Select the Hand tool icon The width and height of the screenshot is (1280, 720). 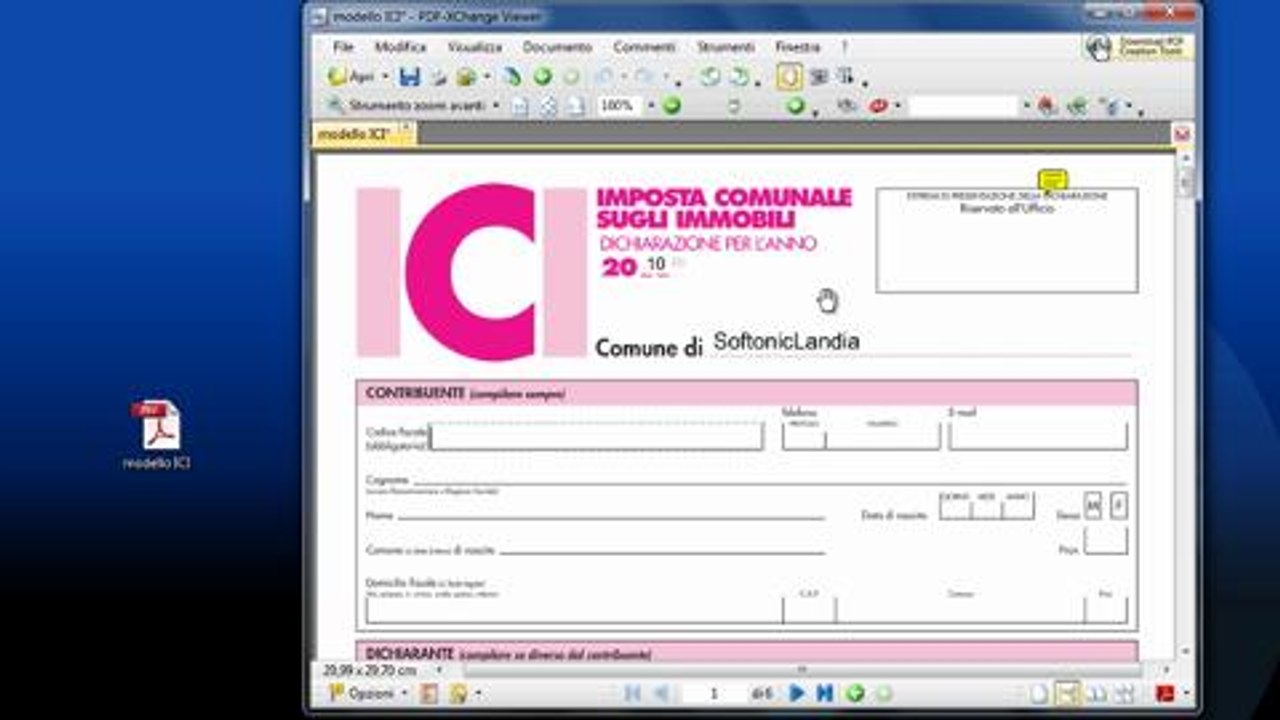tap(789, 77)
